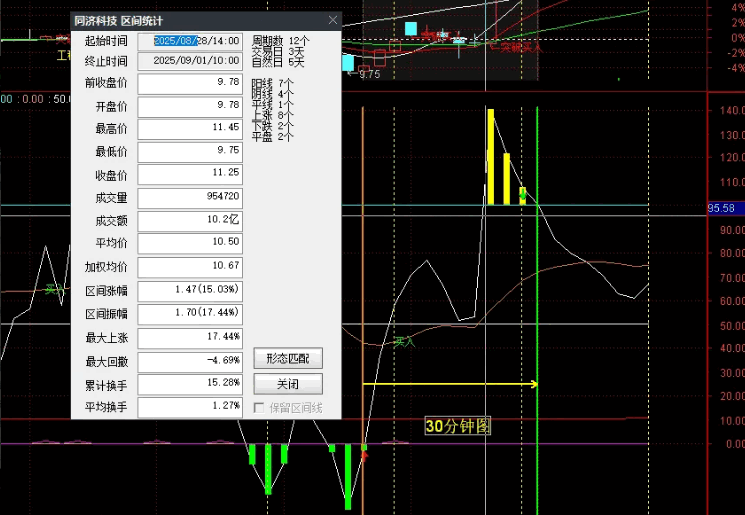
Task: Select the 最大上涨 value 17.44%
Action: 190,338
